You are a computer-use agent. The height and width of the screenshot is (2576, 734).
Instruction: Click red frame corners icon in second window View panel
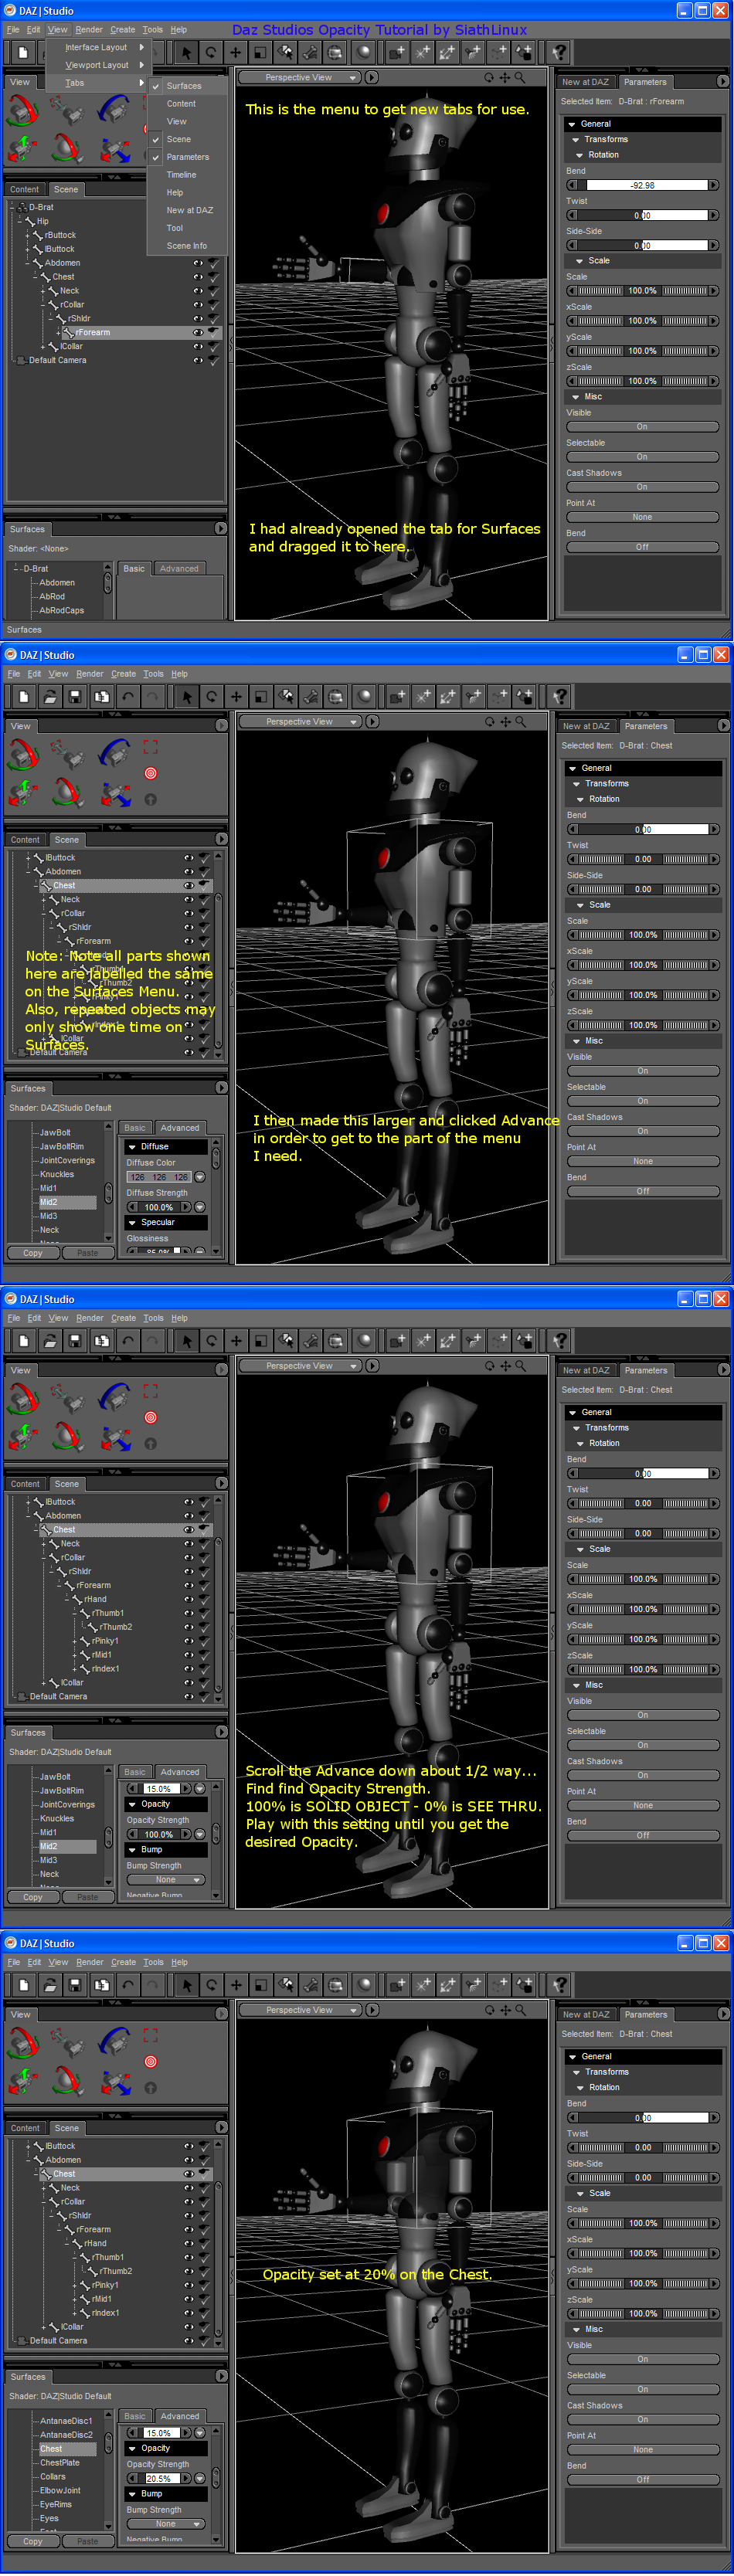151,747
